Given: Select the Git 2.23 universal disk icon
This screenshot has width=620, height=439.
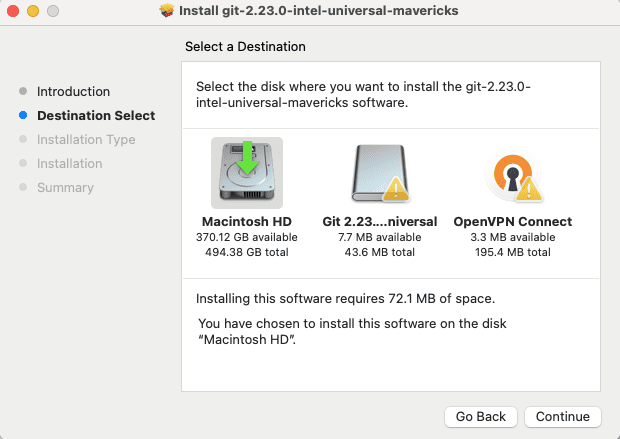Looking at the screenshot, I should (380, 174).
